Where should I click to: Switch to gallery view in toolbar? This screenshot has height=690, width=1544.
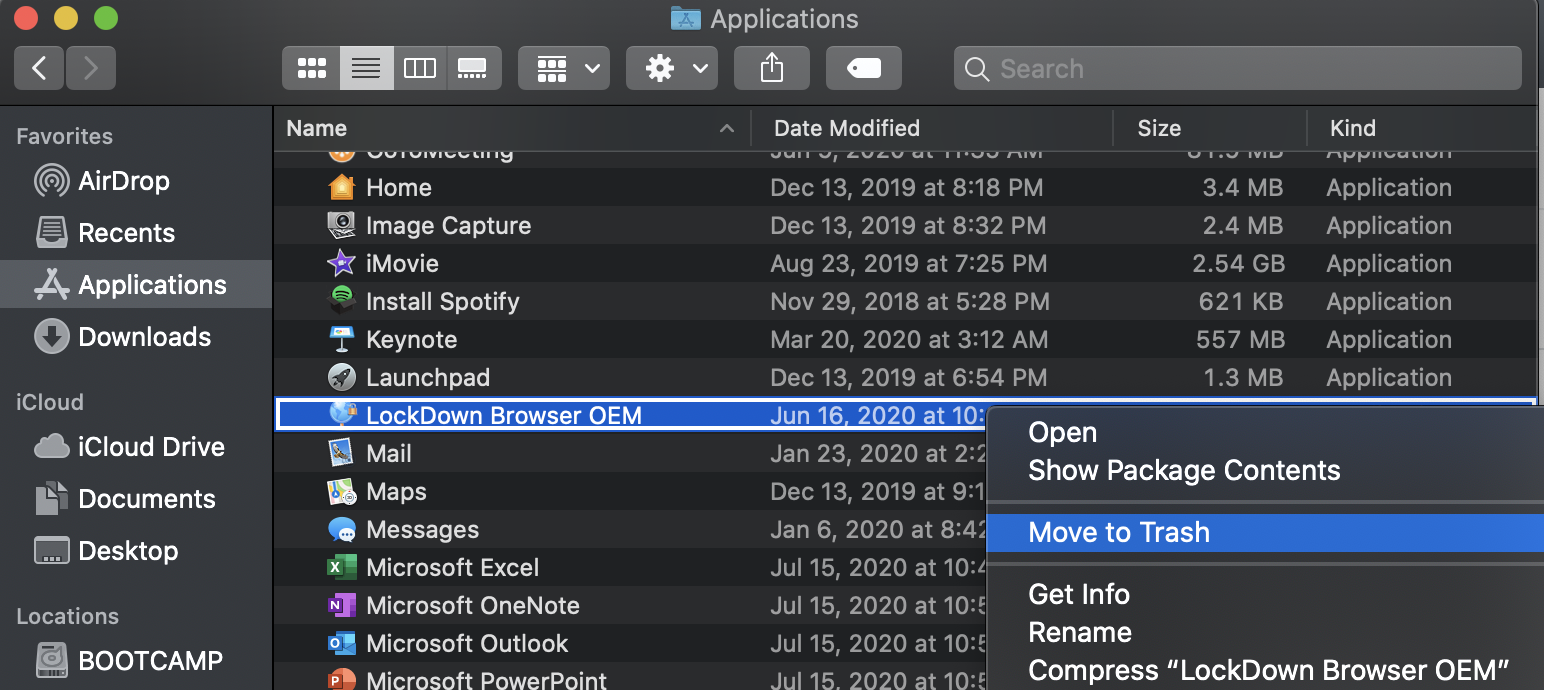click(x=471, y=68)
